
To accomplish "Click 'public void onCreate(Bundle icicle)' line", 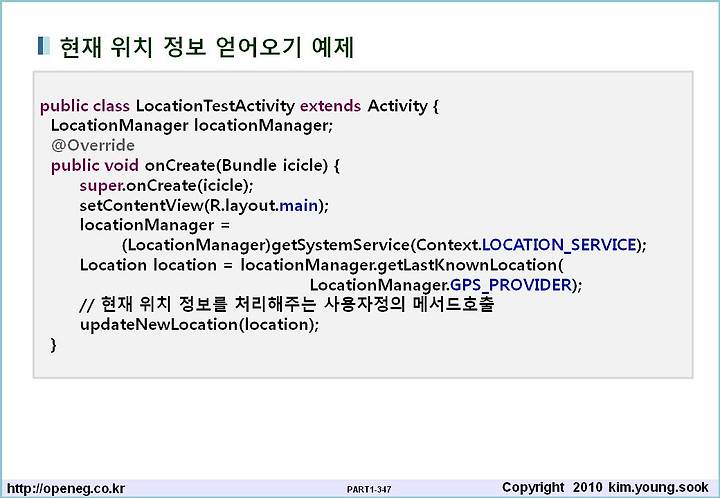I will [x=195, y=166].
